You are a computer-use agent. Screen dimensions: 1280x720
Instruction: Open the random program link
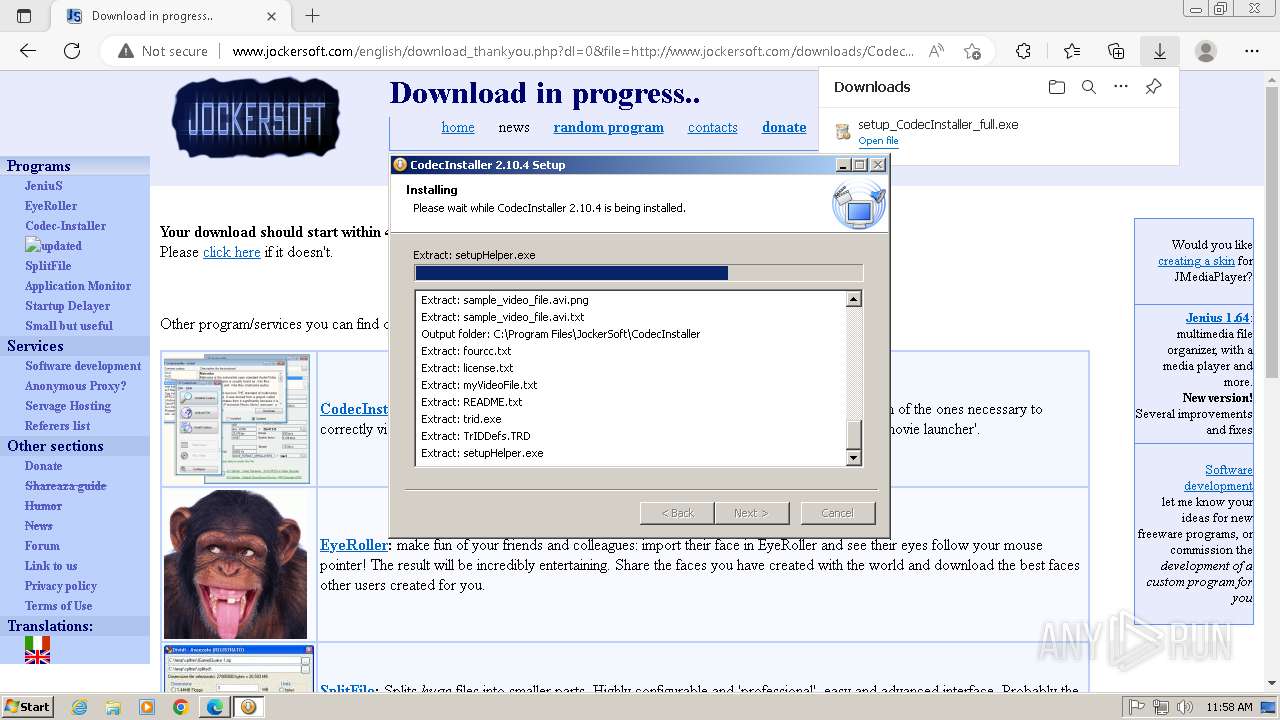tap(608, 127)
